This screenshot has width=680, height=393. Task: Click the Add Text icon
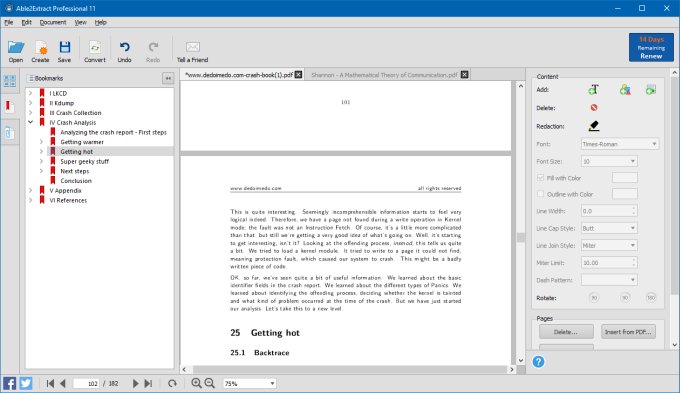(593, 90)
